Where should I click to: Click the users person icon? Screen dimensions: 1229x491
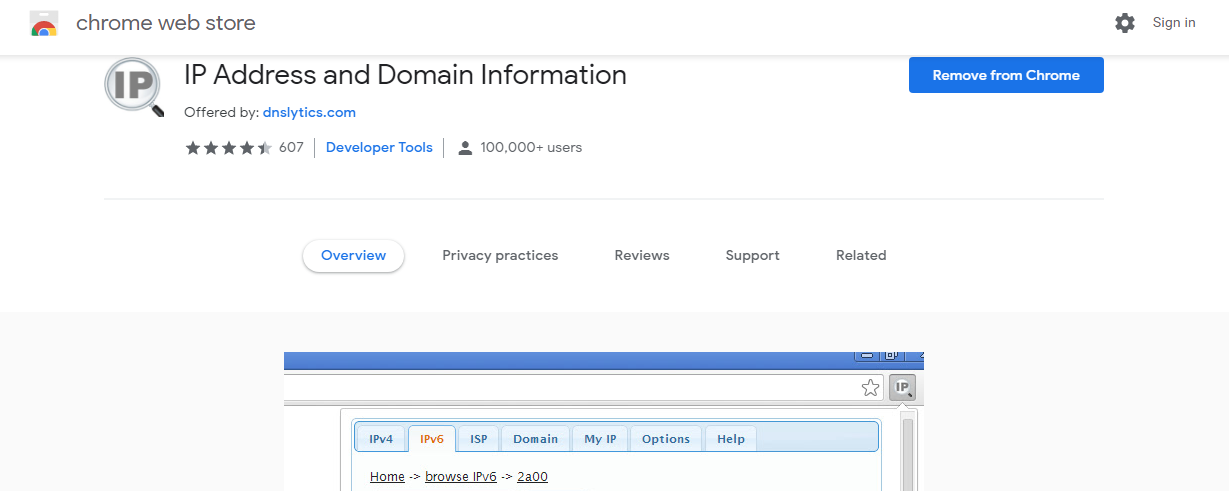[x=465, y=148]
